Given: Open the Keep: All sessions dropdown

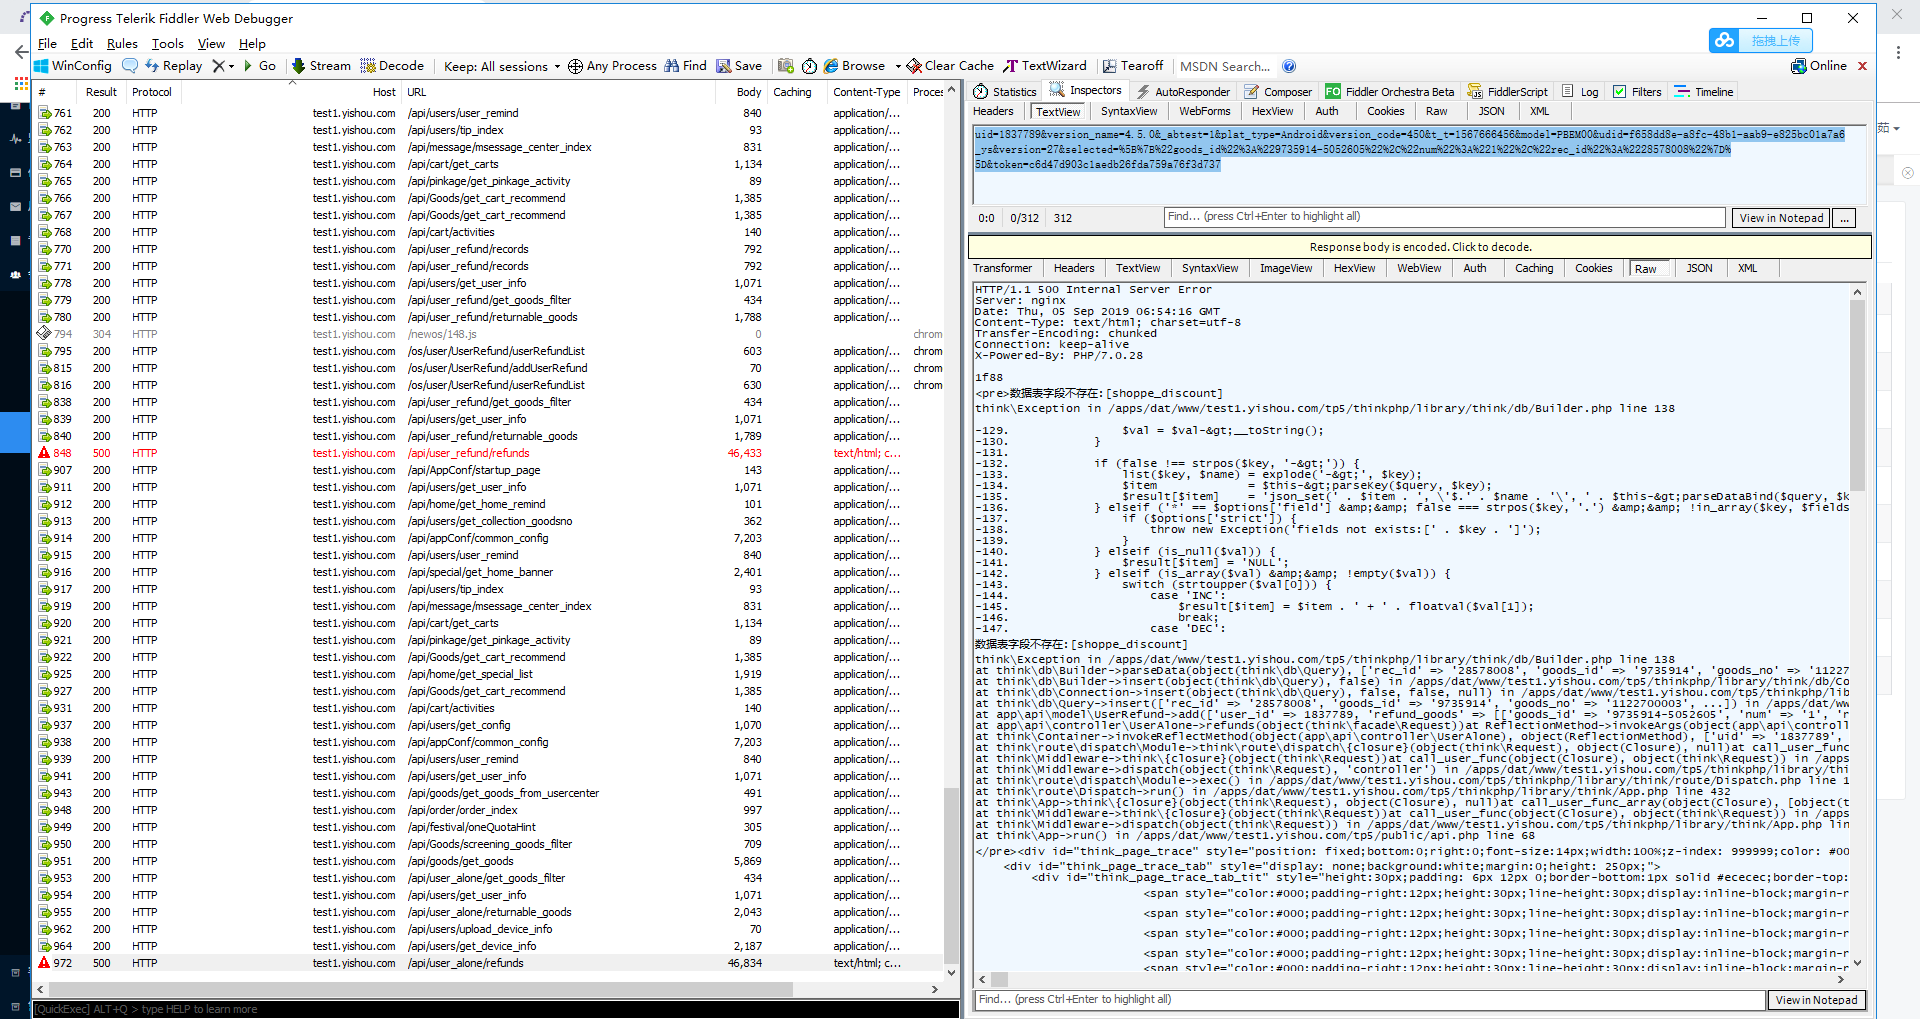Looking at the screenshot, I should pos(501,66).
